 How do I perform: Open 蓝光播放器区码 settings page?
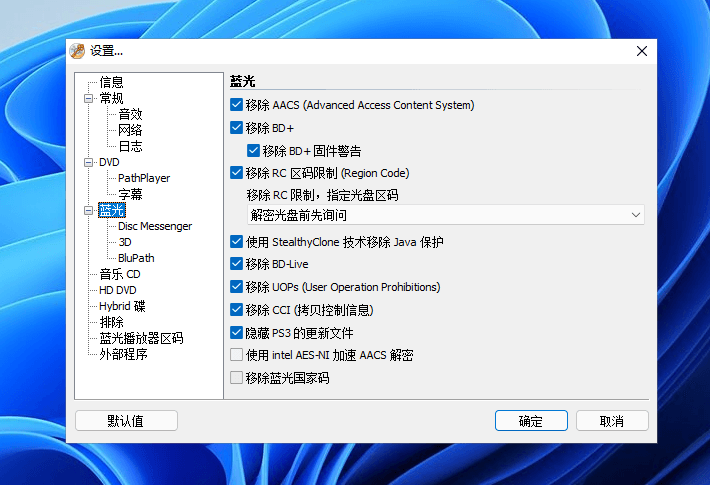coord(141,338)
